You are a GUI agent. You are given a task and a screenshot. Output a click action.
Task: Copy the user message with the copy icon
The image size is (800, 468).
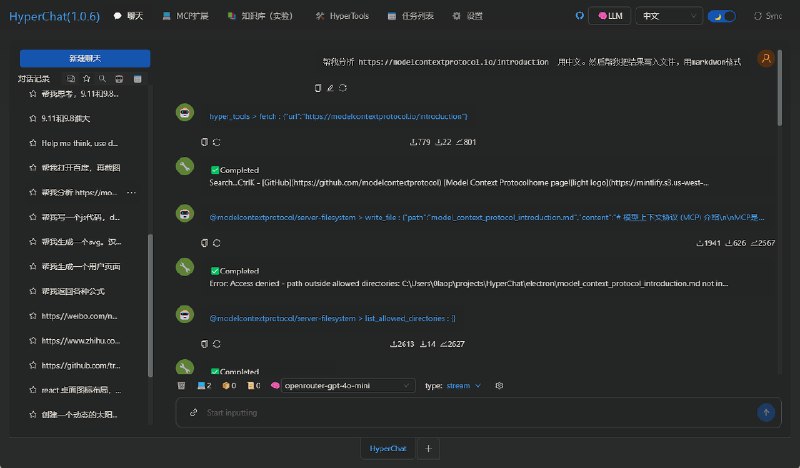pyautogui.click(x=318, y=88)
